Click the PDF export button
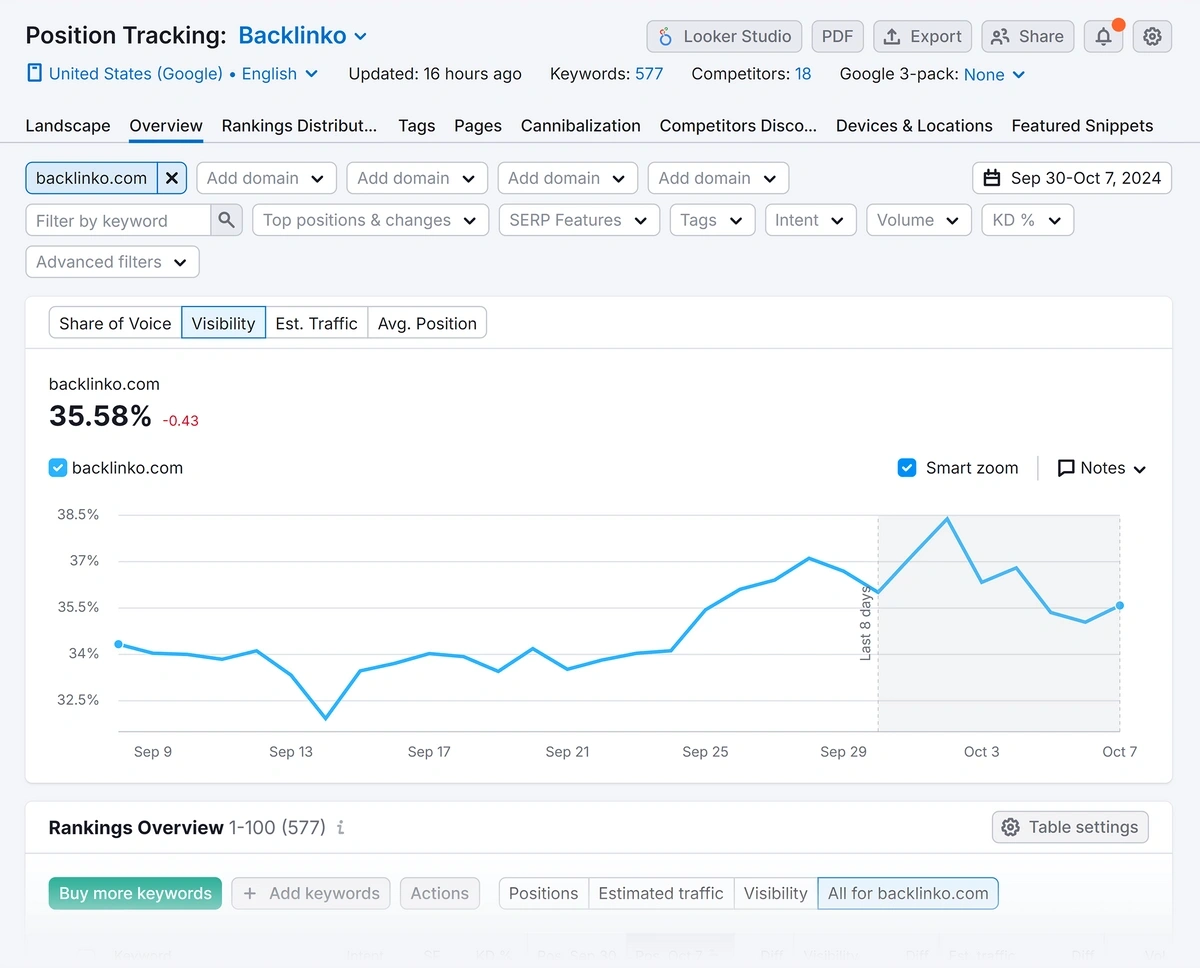 point(837,37)
